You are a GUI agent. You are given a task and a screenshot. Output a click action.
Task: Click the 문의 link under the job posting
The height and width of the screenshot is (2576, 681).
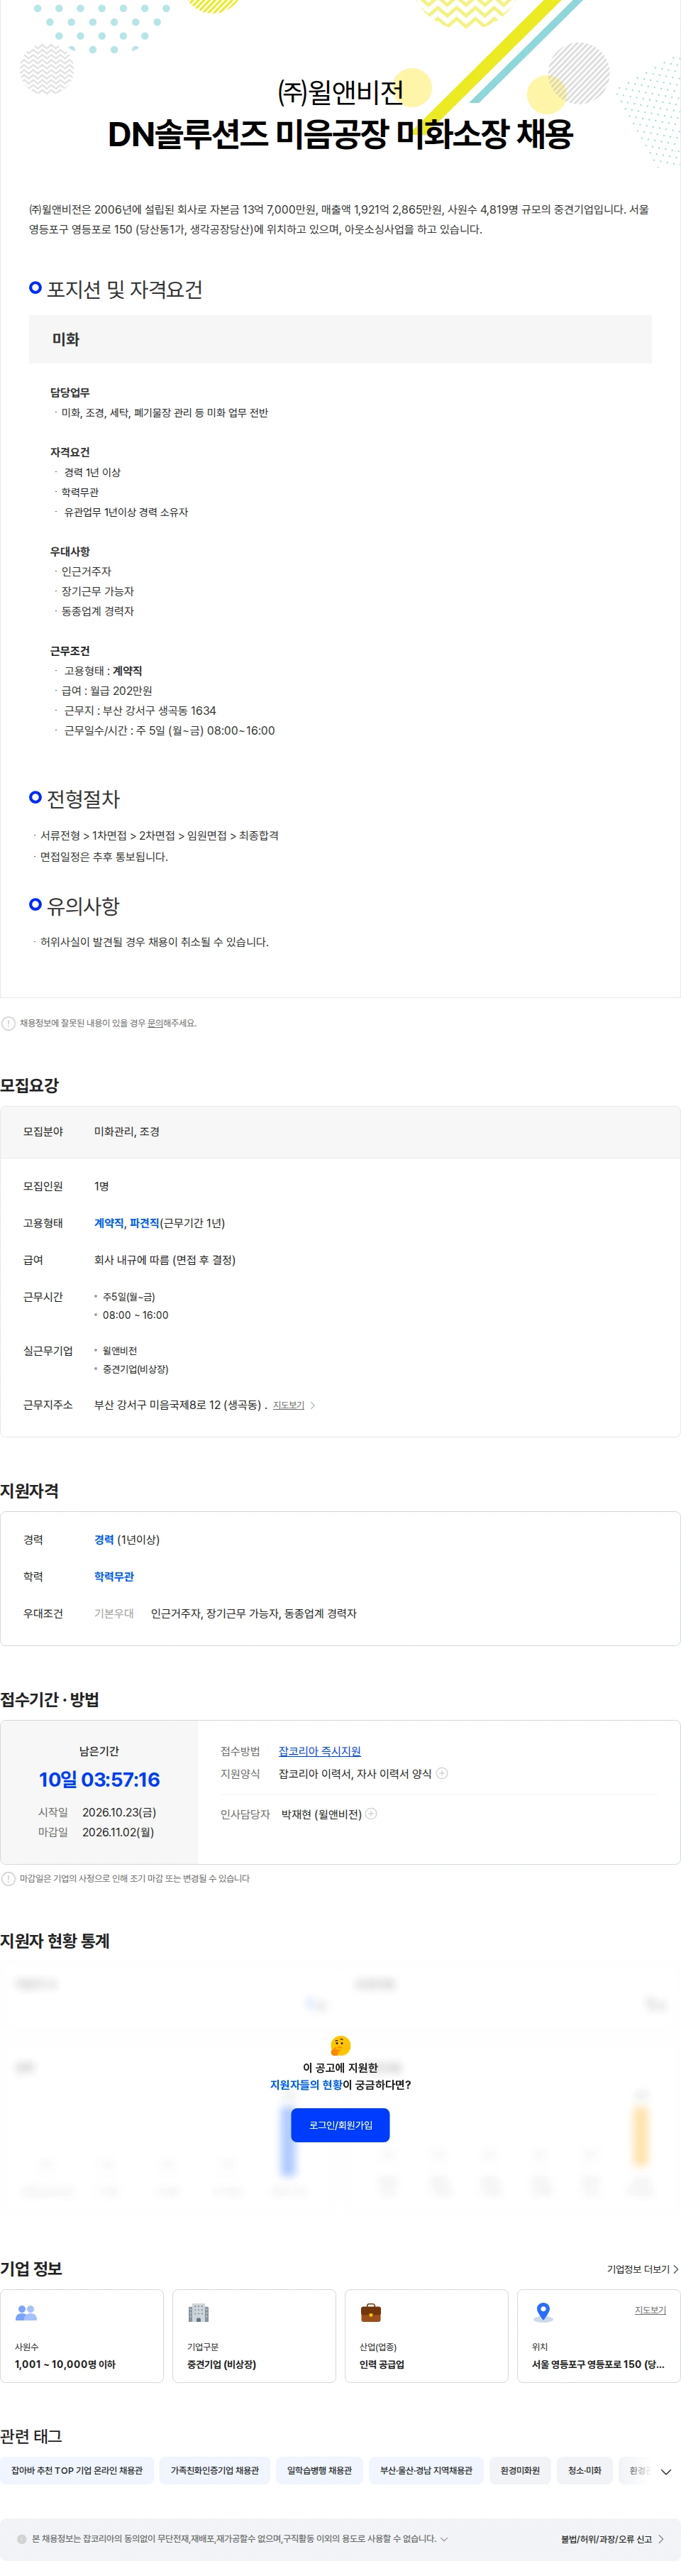[155, 1023]
